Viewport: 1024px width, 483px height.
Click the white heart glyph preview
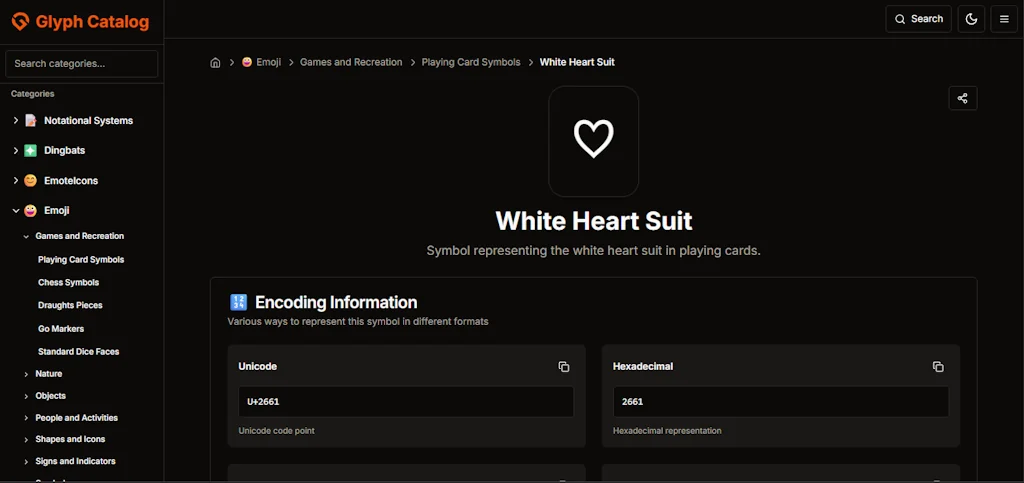pos(594,139)
